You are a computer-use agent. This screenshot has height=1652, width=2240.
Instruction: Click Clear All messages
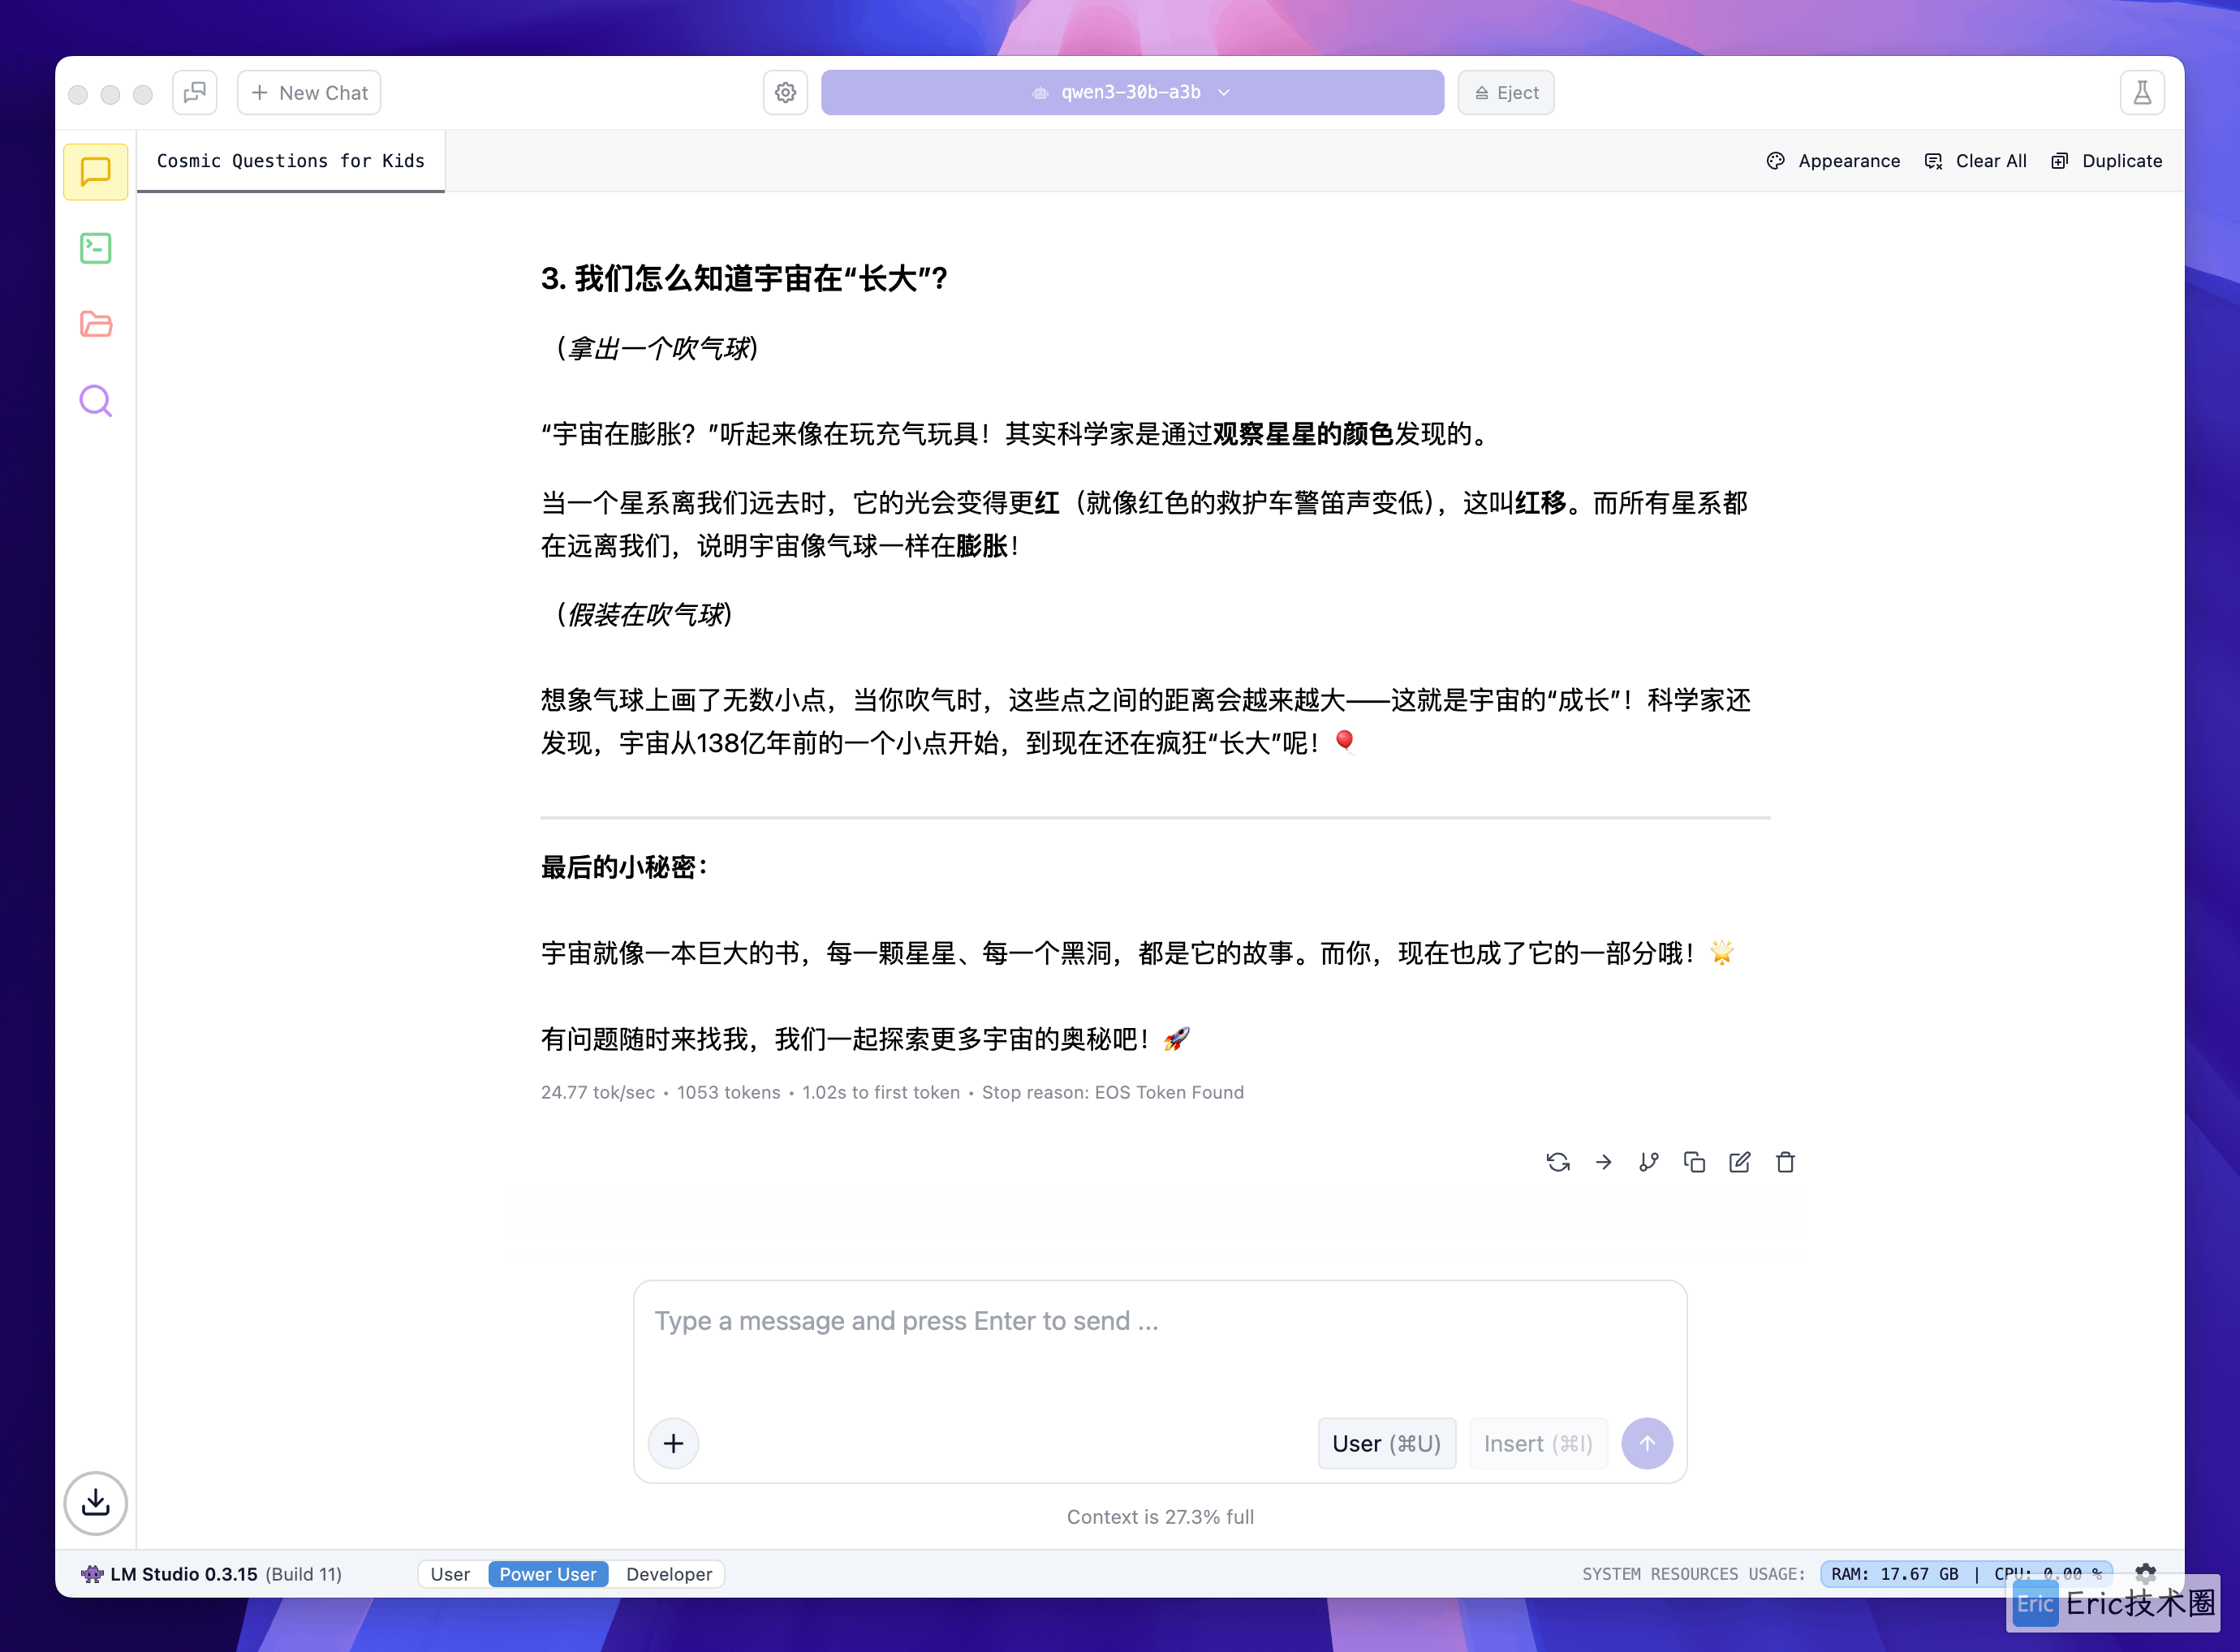(1976, 161)
